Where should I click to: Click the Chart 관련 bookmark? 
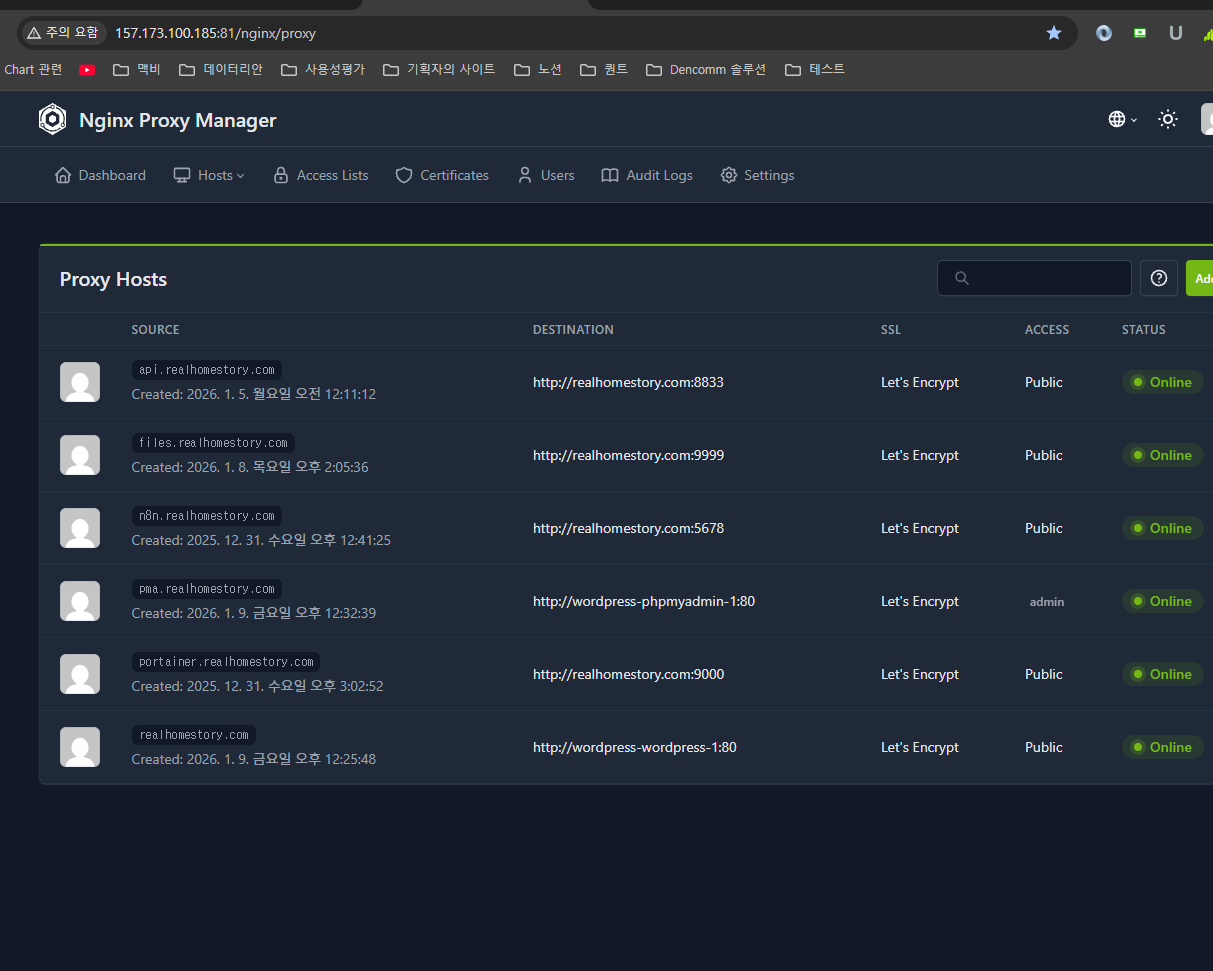click(33, 70)
